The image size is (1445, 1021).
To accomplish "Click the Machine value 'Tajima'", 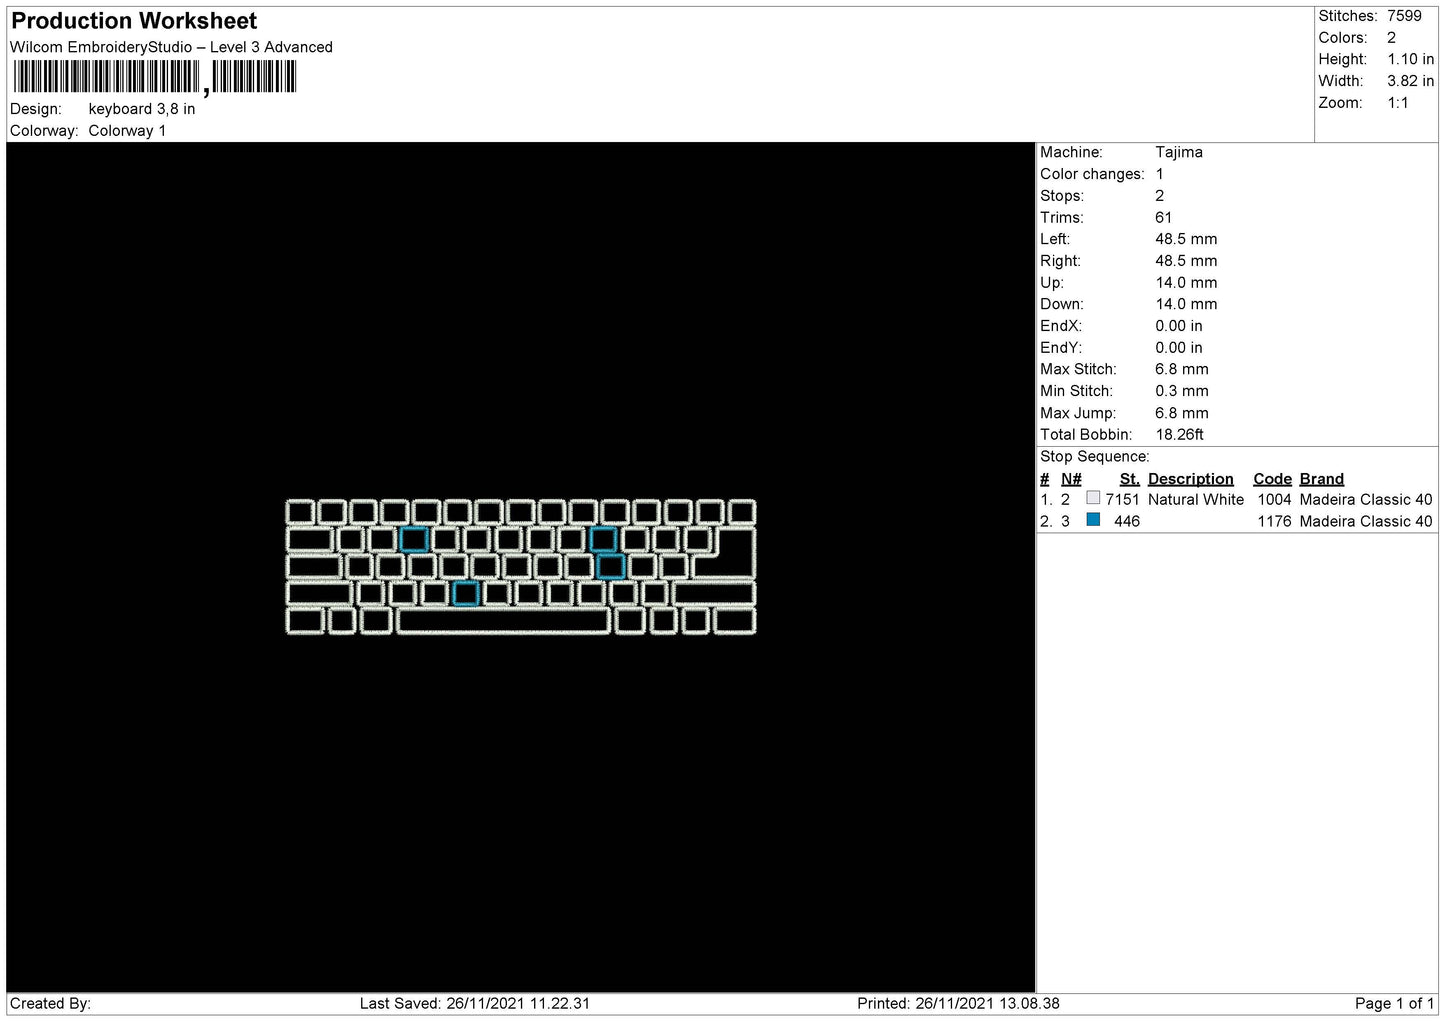I will point(1179,152).
